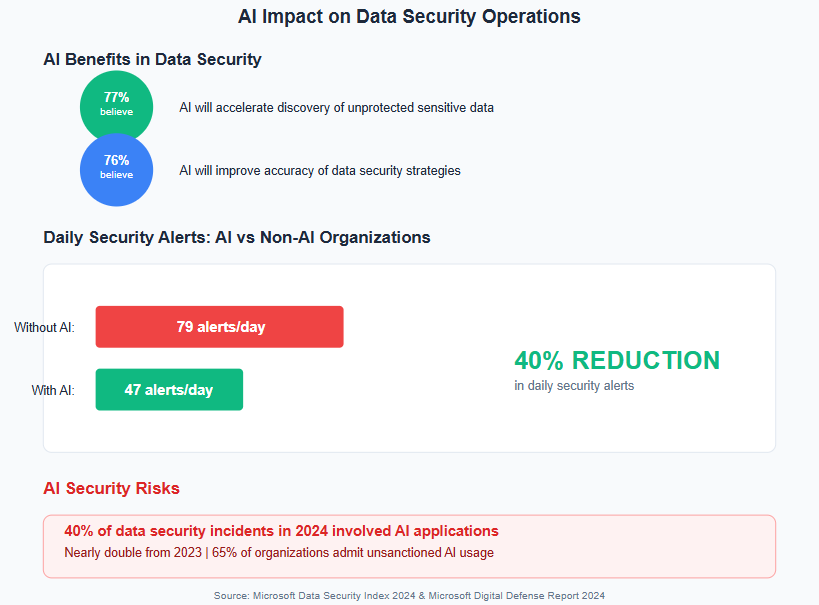Click the AI Impact on Data Security Operations title

click(409, 16)
